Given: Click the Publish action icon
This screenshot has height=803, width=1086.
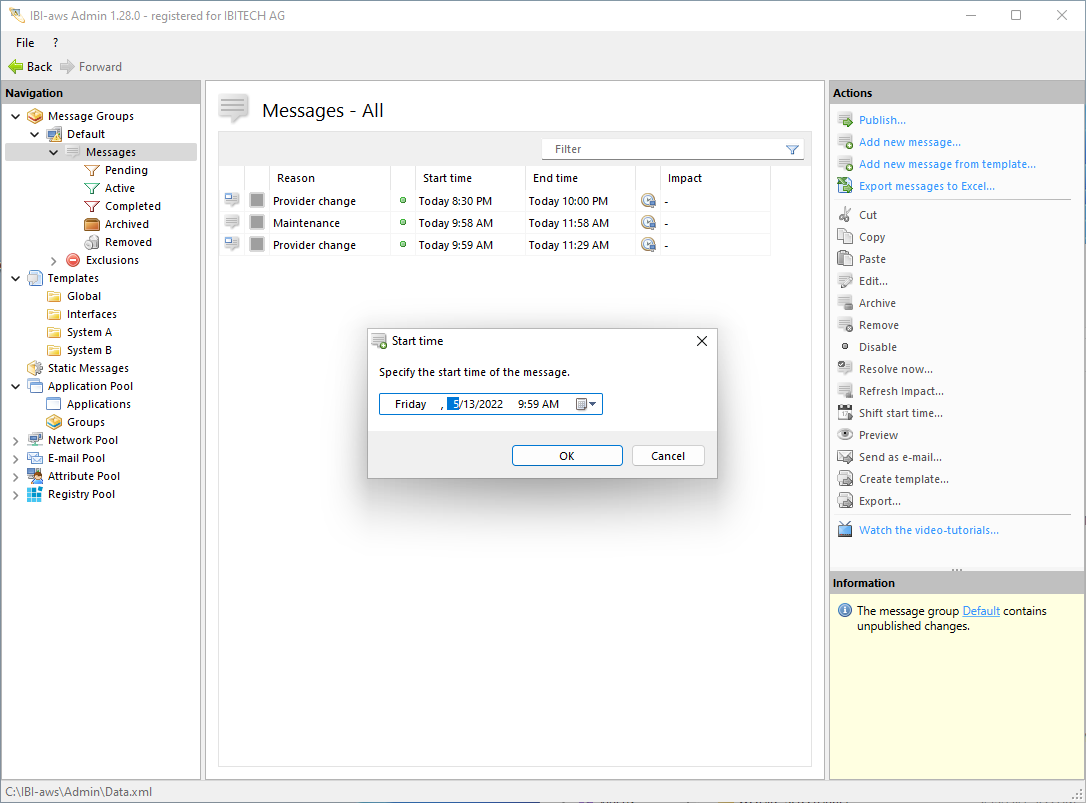Looking at the screenshot, I should tap(845, 120).
